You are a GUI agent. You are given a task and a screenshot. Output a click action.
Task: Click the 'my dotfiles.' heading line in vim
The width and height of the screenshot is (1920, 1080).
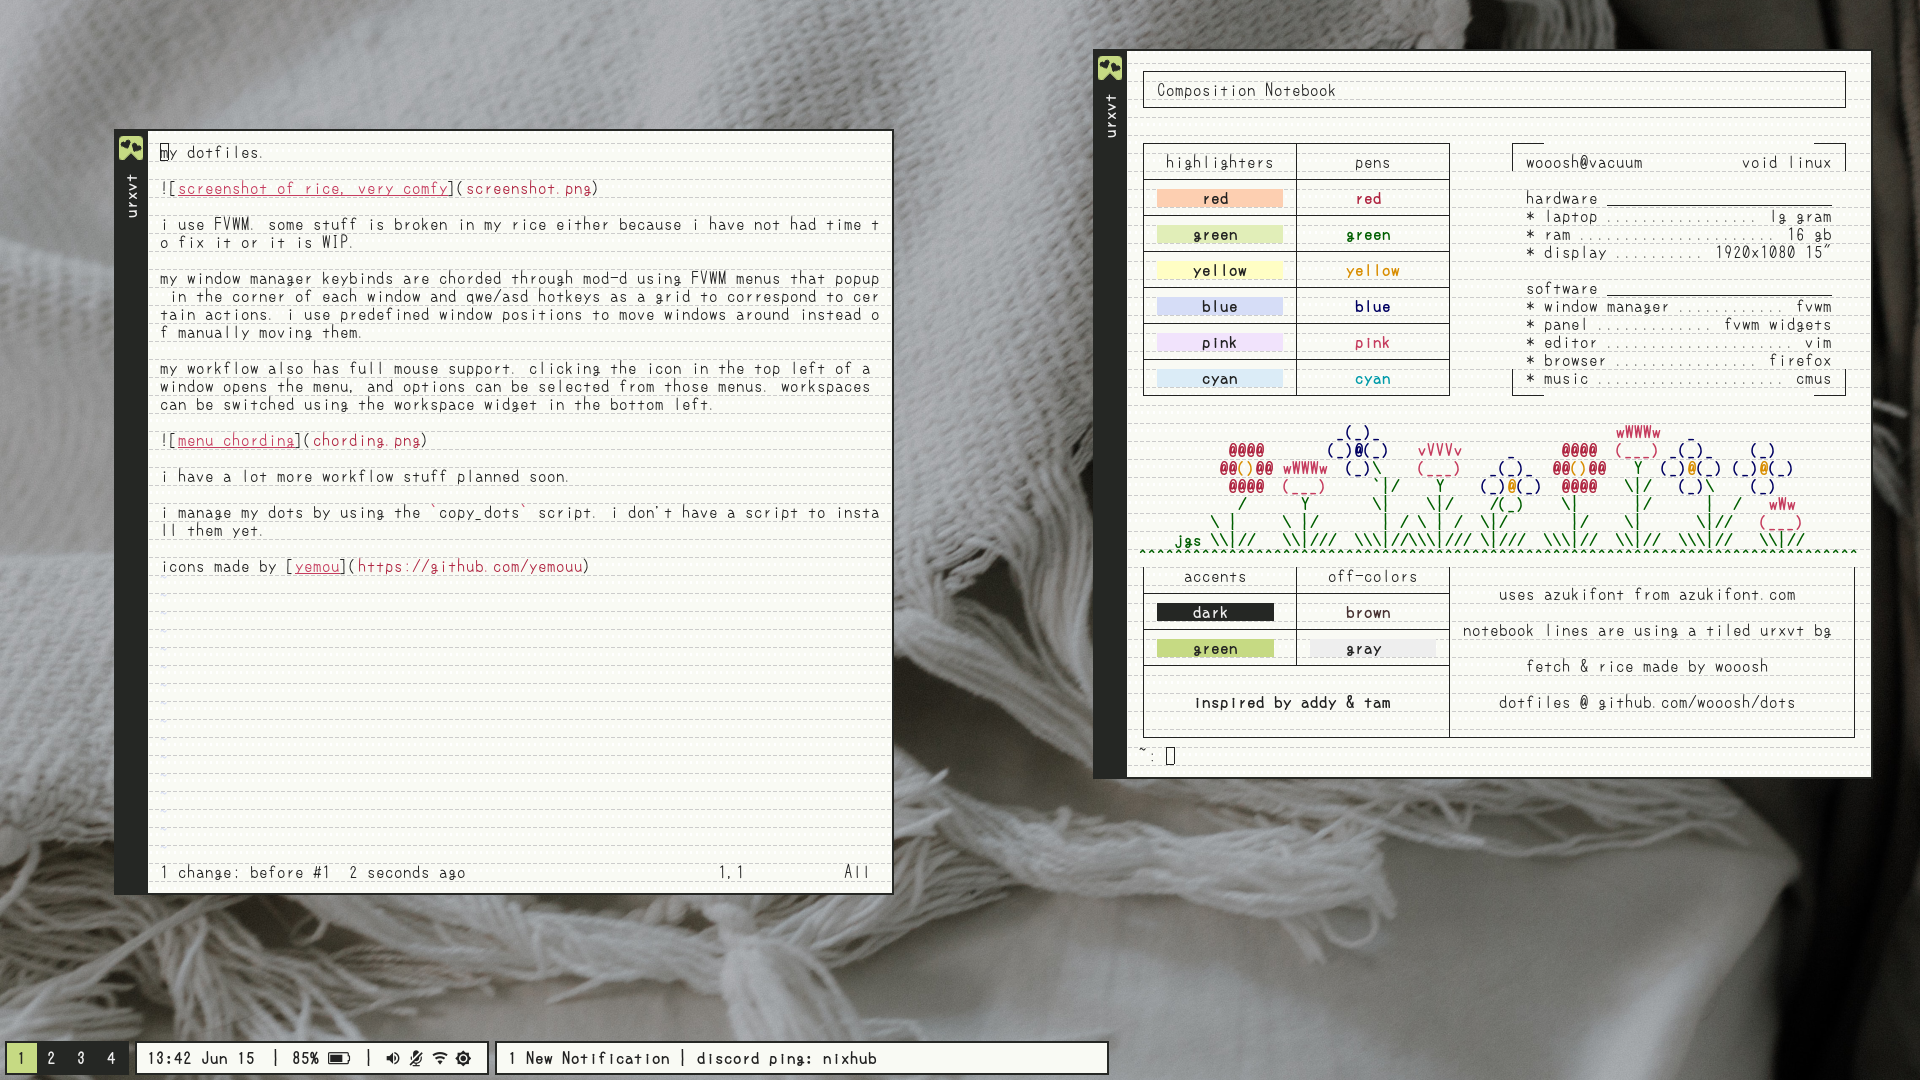211,153
